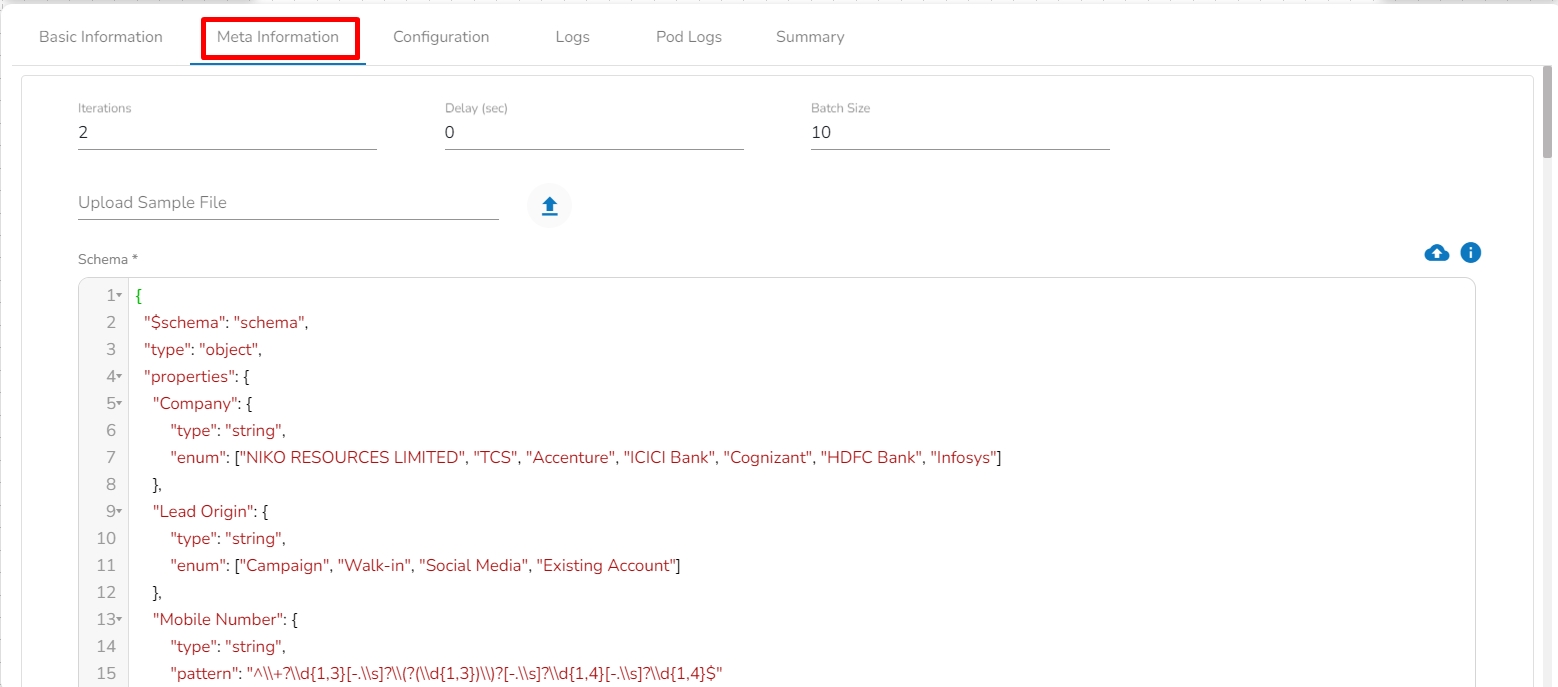Image resolution: width=1558 pixels, height=687 pixels.
Task: Open the schema info icon
Action: (1470, 253)
